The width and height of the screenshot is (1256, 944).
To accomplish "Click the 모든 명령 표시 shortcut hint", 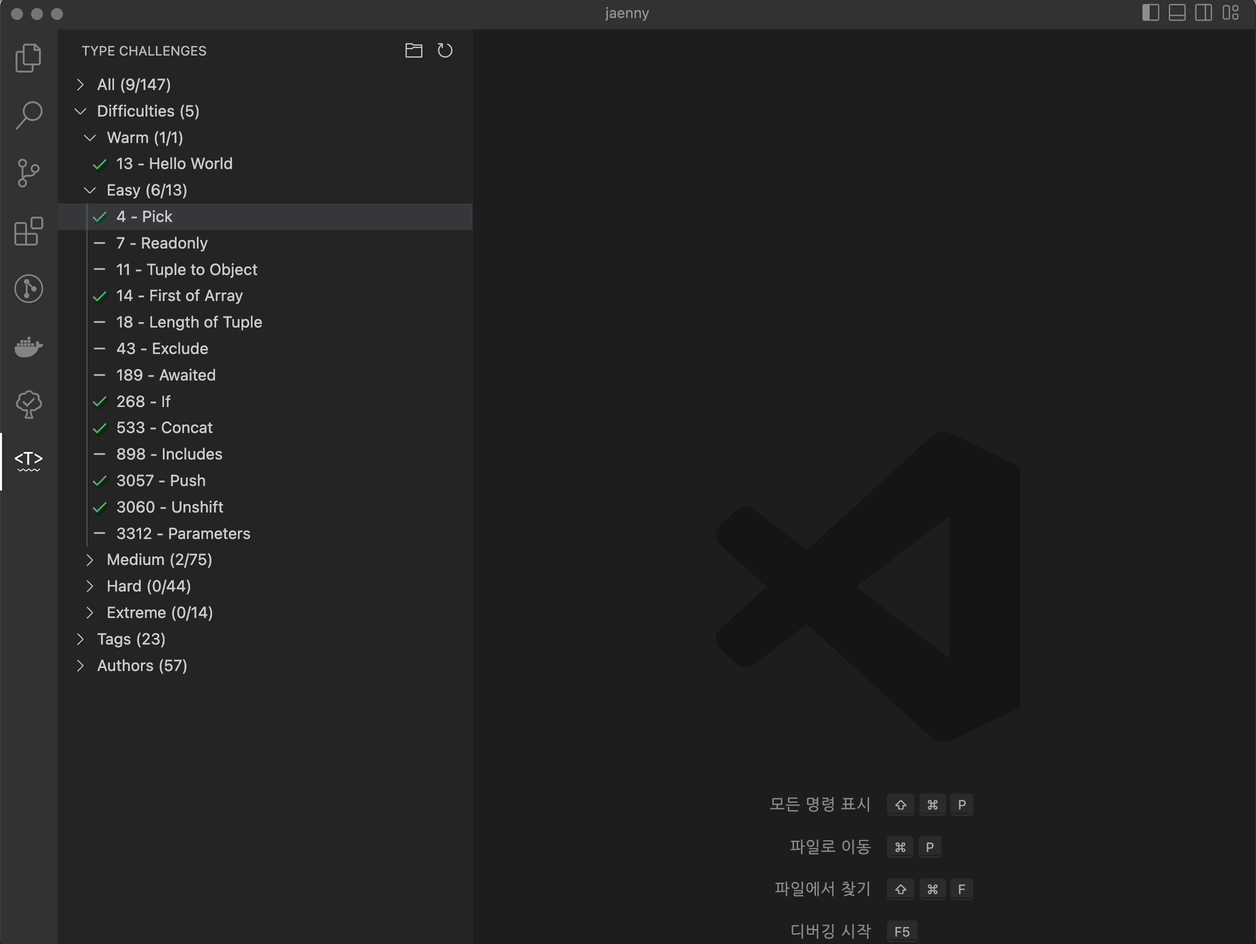I will (820, 804).
